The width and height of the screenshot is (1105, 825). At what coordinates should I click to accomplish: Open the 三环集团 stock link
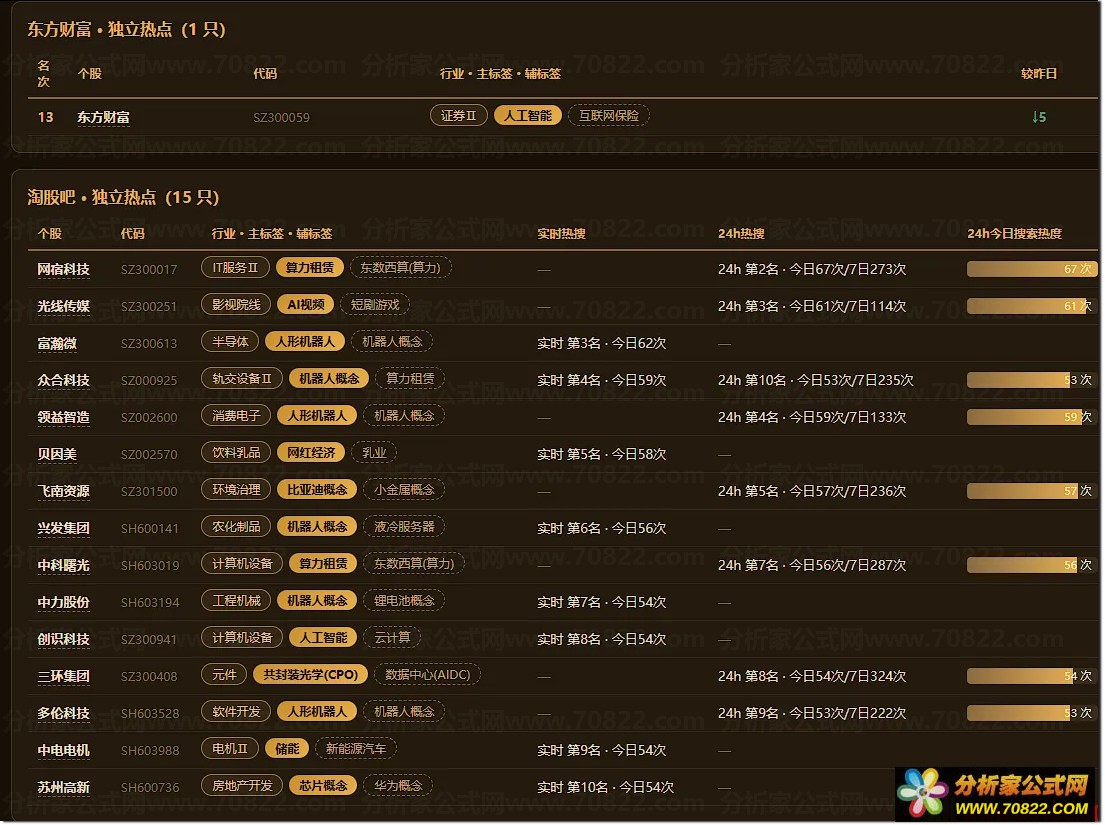pos(63,676)
